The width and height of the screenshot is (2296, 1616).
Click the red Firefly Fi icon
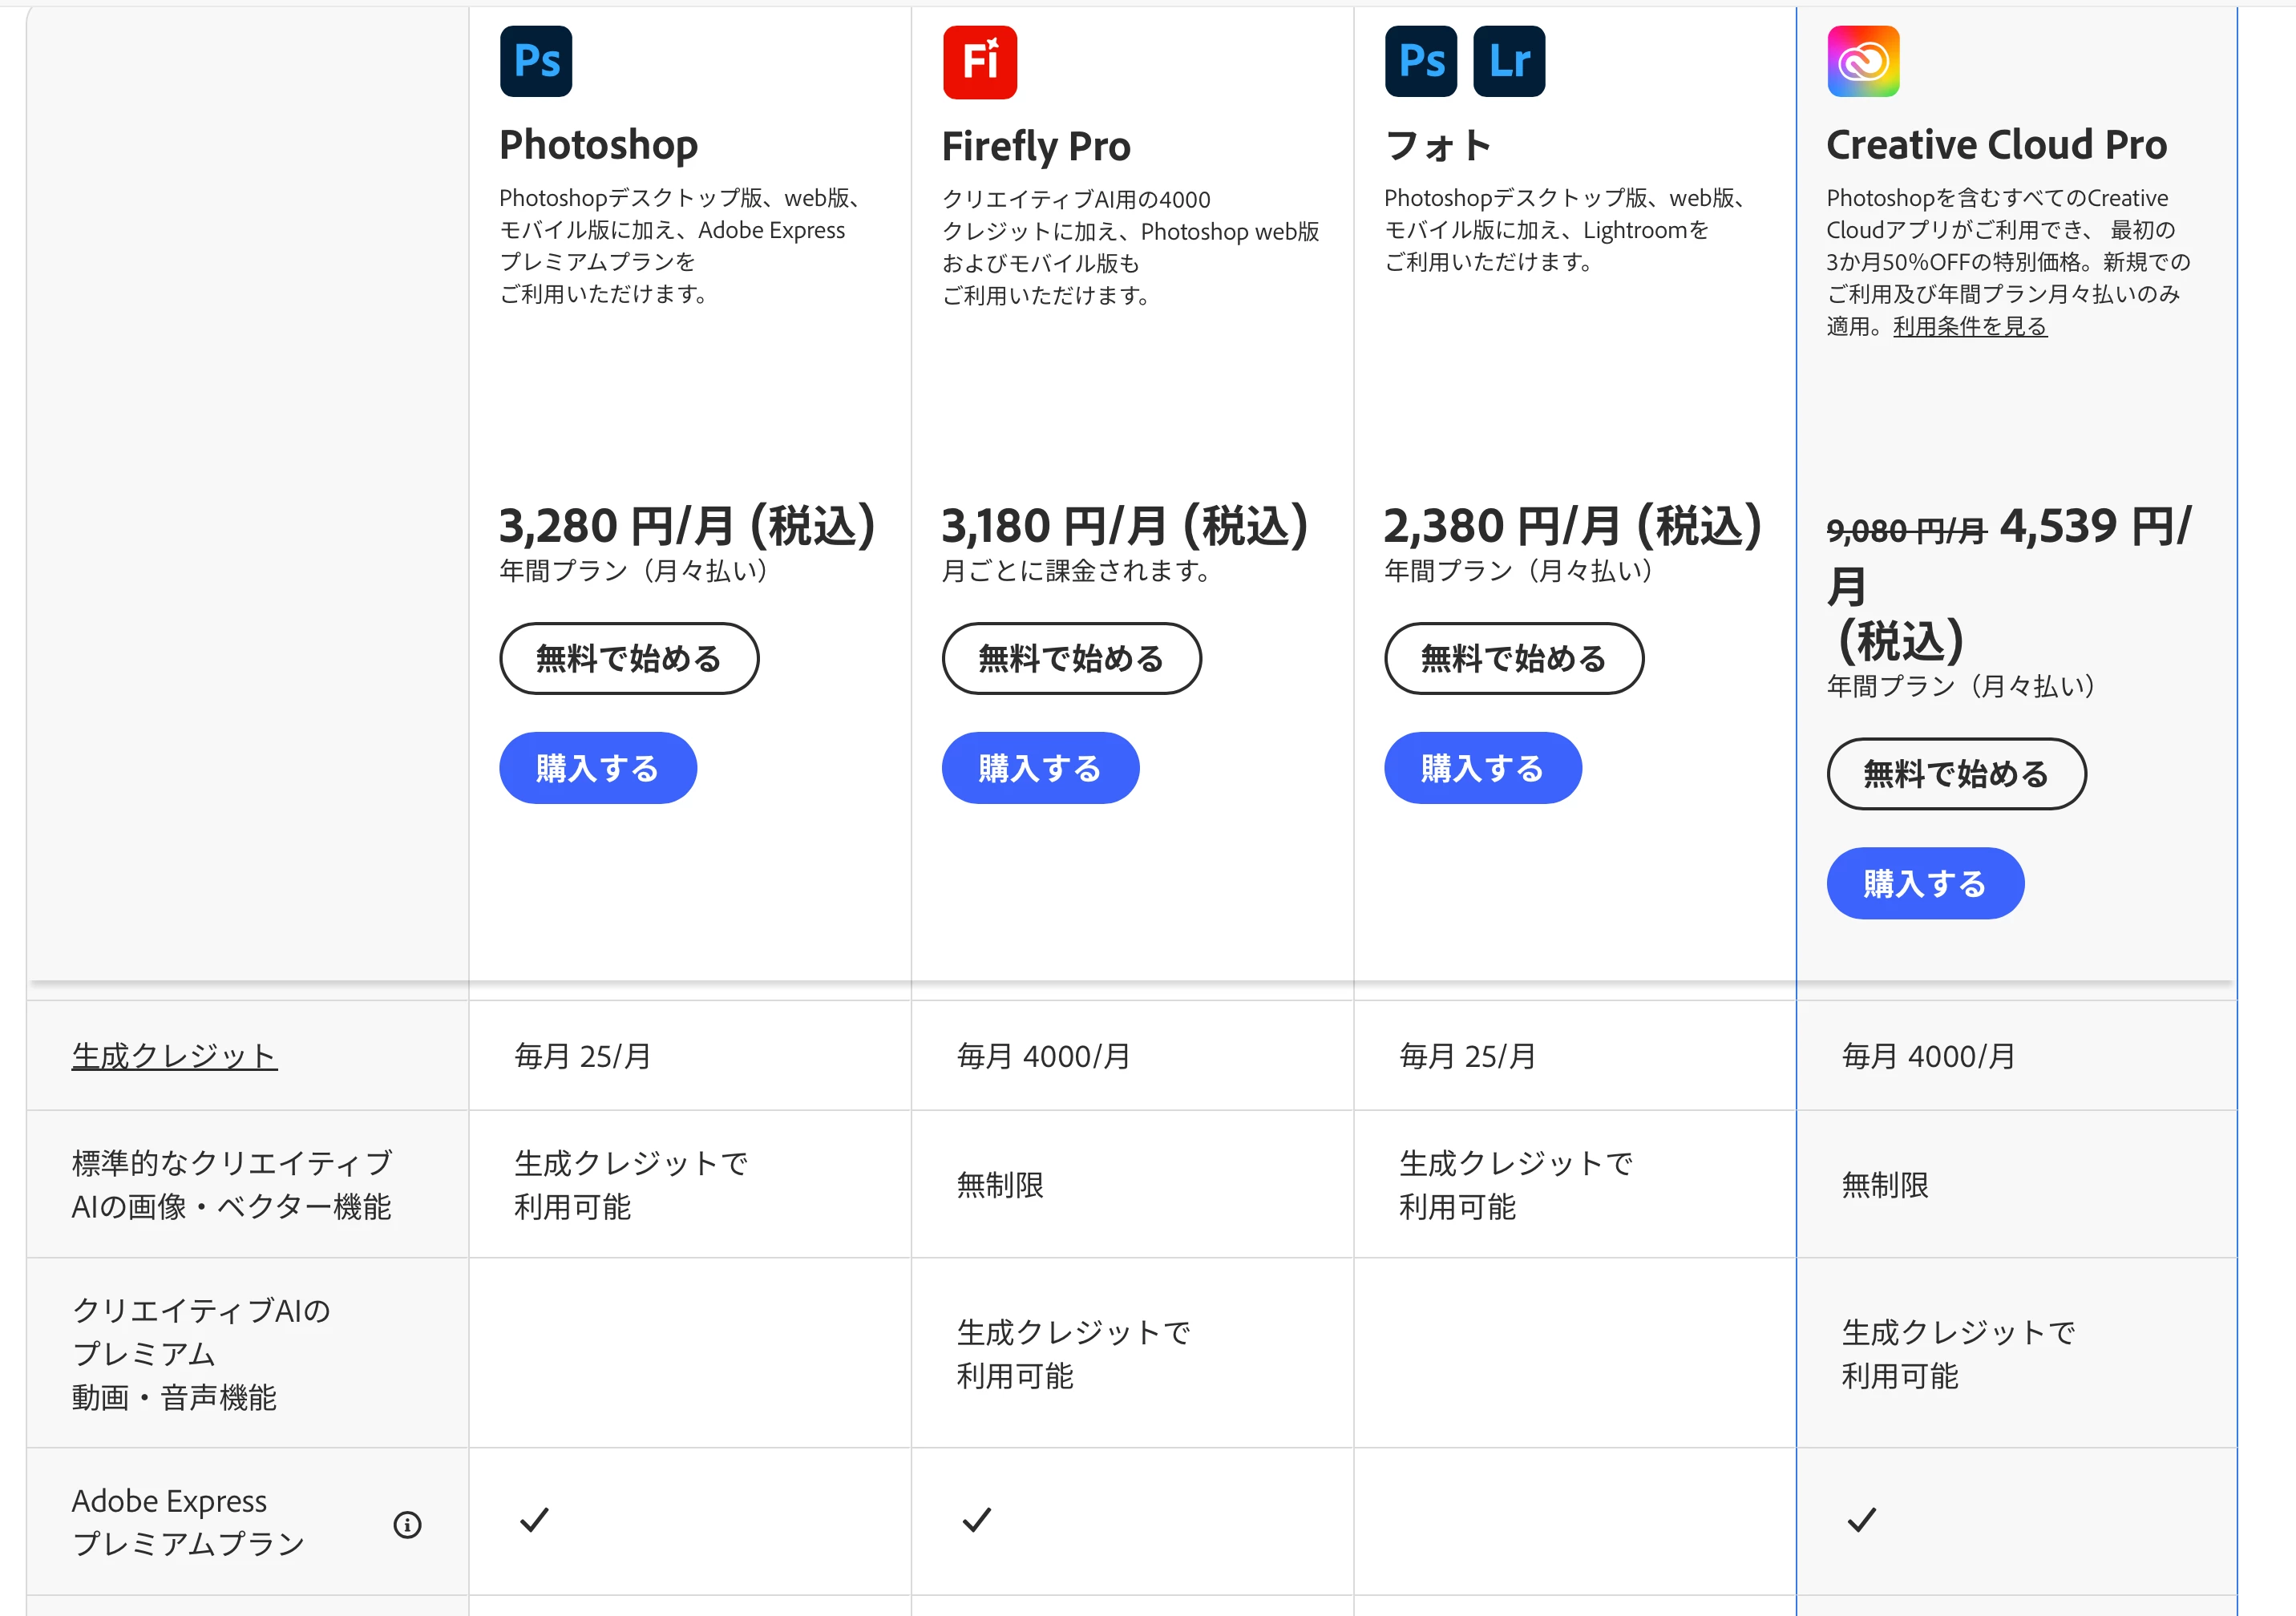979,62
